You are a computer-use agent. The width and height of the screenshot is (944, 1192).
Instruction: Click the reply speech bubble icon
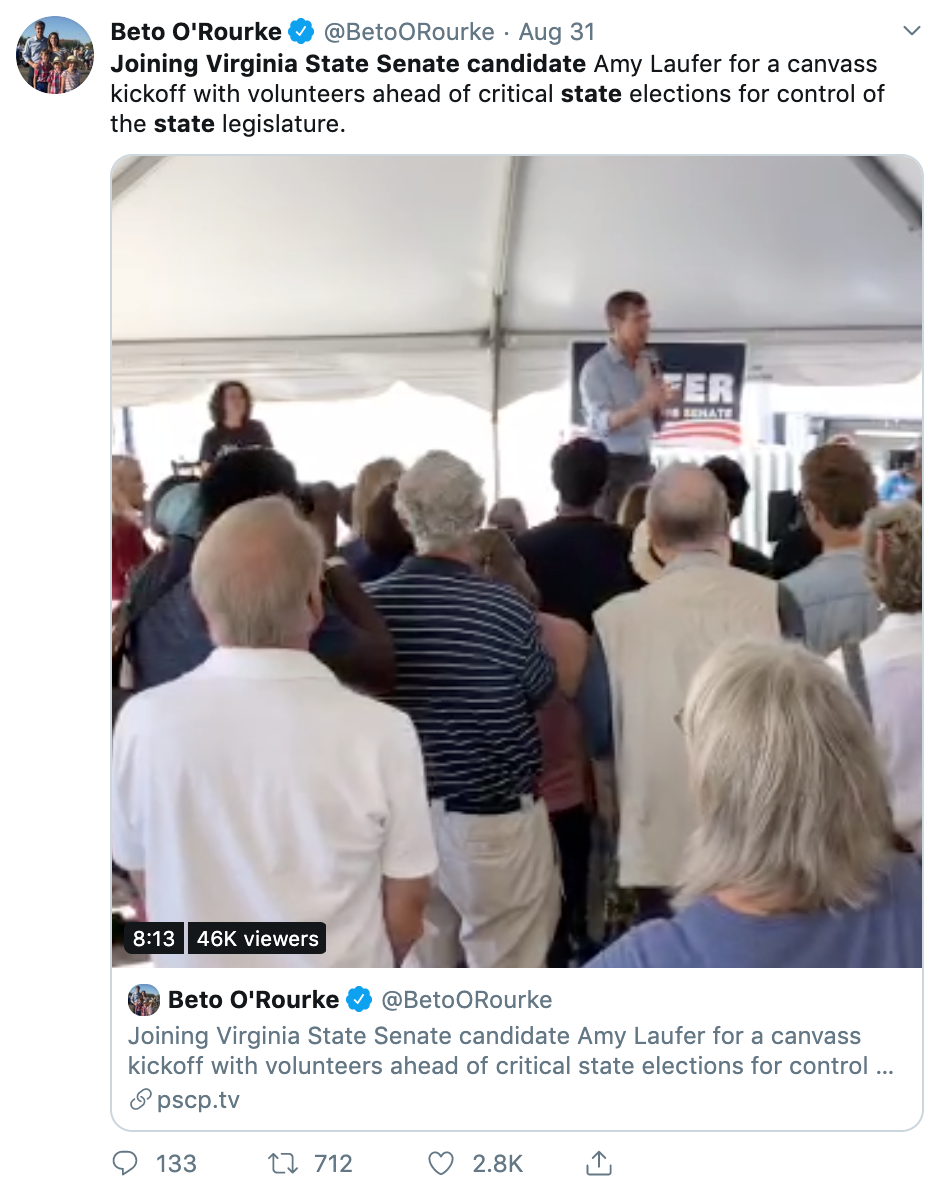[x=125, y=1162]
